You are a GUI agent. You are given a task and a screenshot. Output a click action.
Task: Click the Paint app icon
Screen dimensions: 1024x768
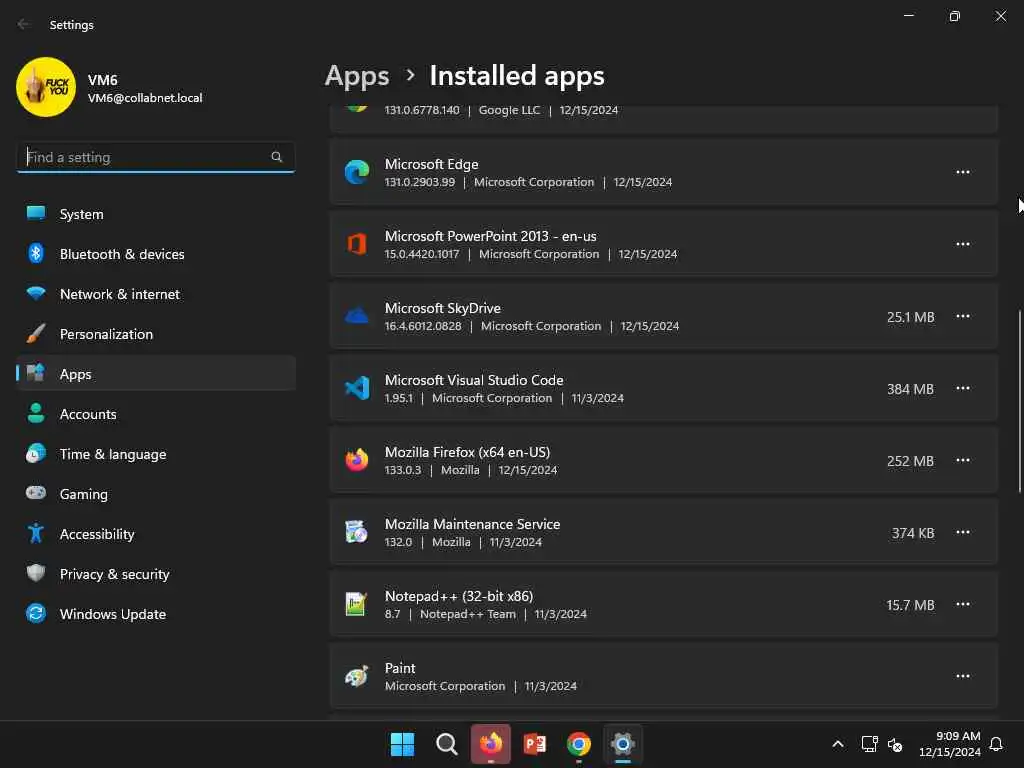pyautogui.click(x=357, y=676)
